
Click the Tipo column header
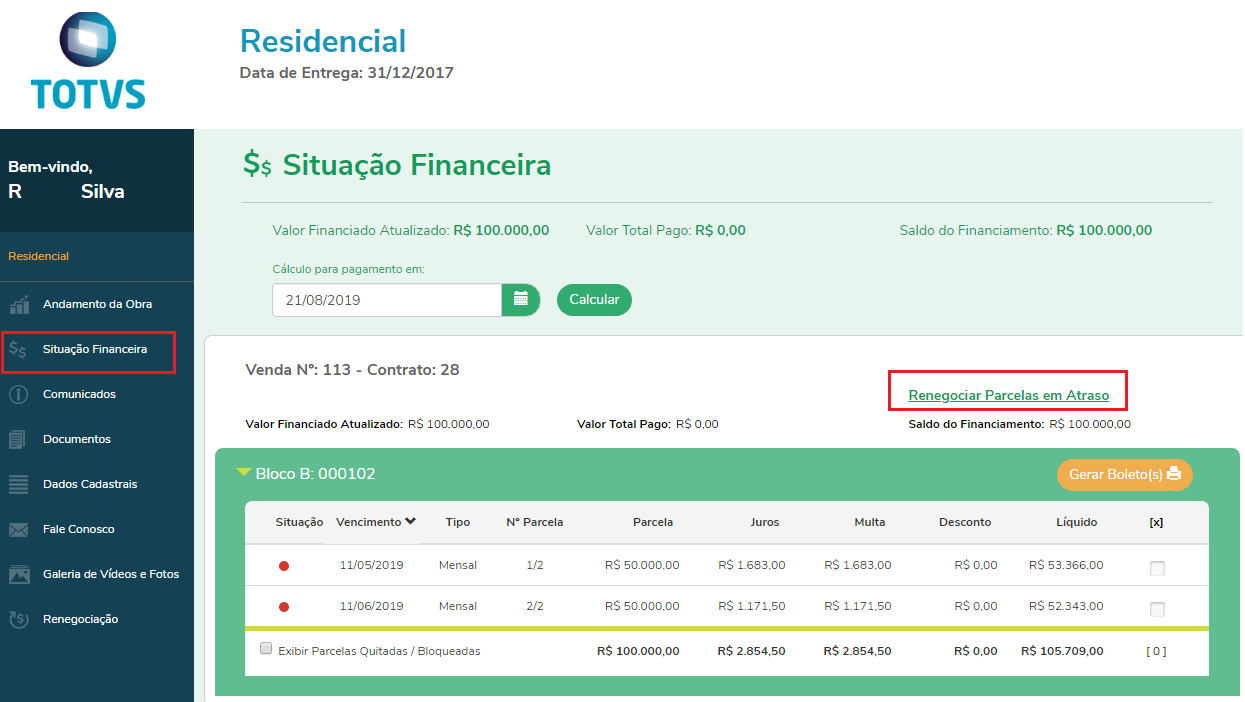[x=458, y=522]
